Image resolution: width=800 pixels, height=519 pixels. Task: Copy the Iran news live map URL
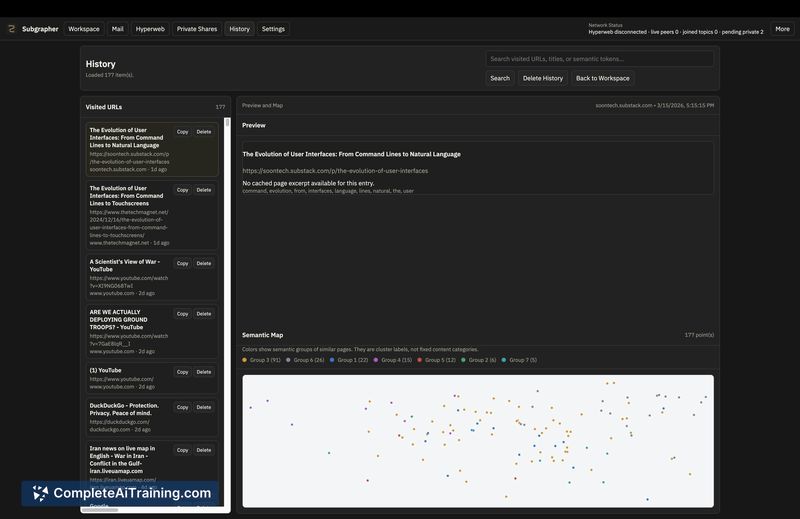(182, 450)
